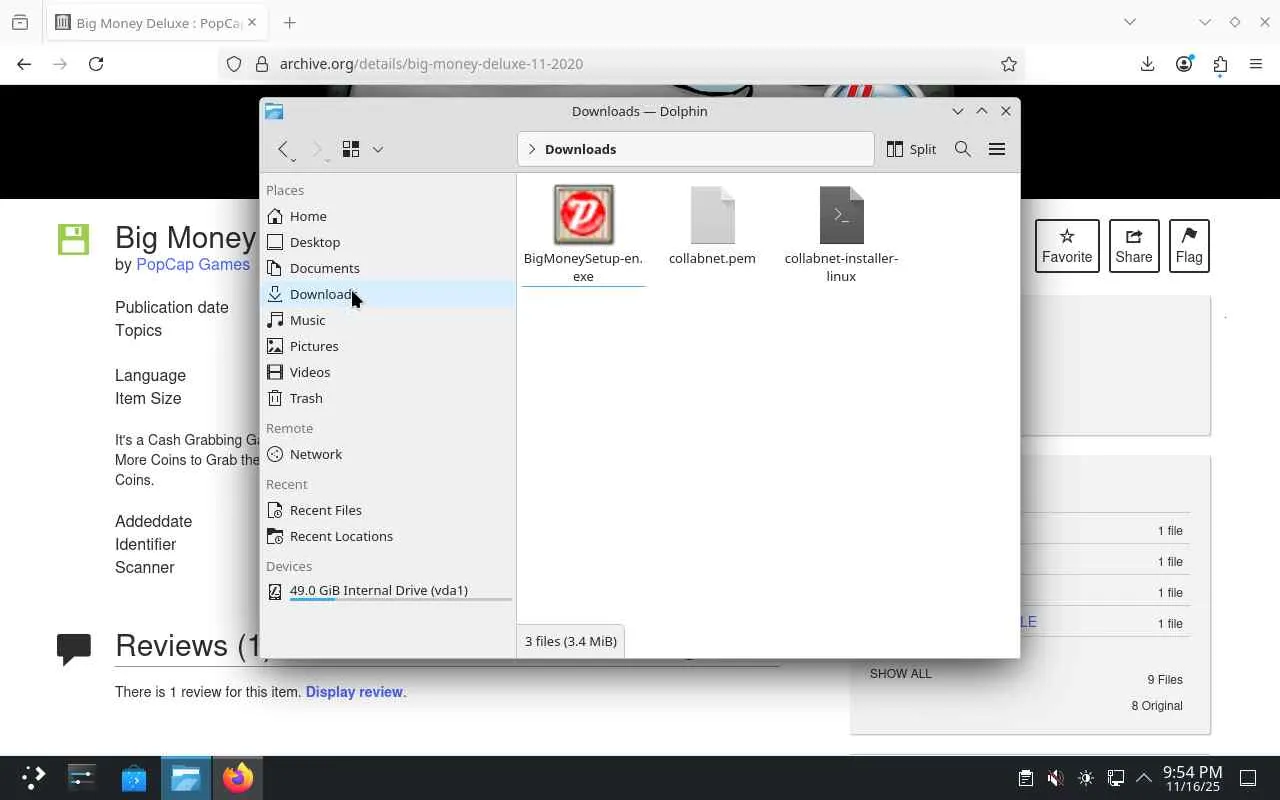Image resolution: width=1280 pixels, height=800 pixels.
Task: Select the 49.0 GiB Internal Drive device
Action: (x=388, y=591)
